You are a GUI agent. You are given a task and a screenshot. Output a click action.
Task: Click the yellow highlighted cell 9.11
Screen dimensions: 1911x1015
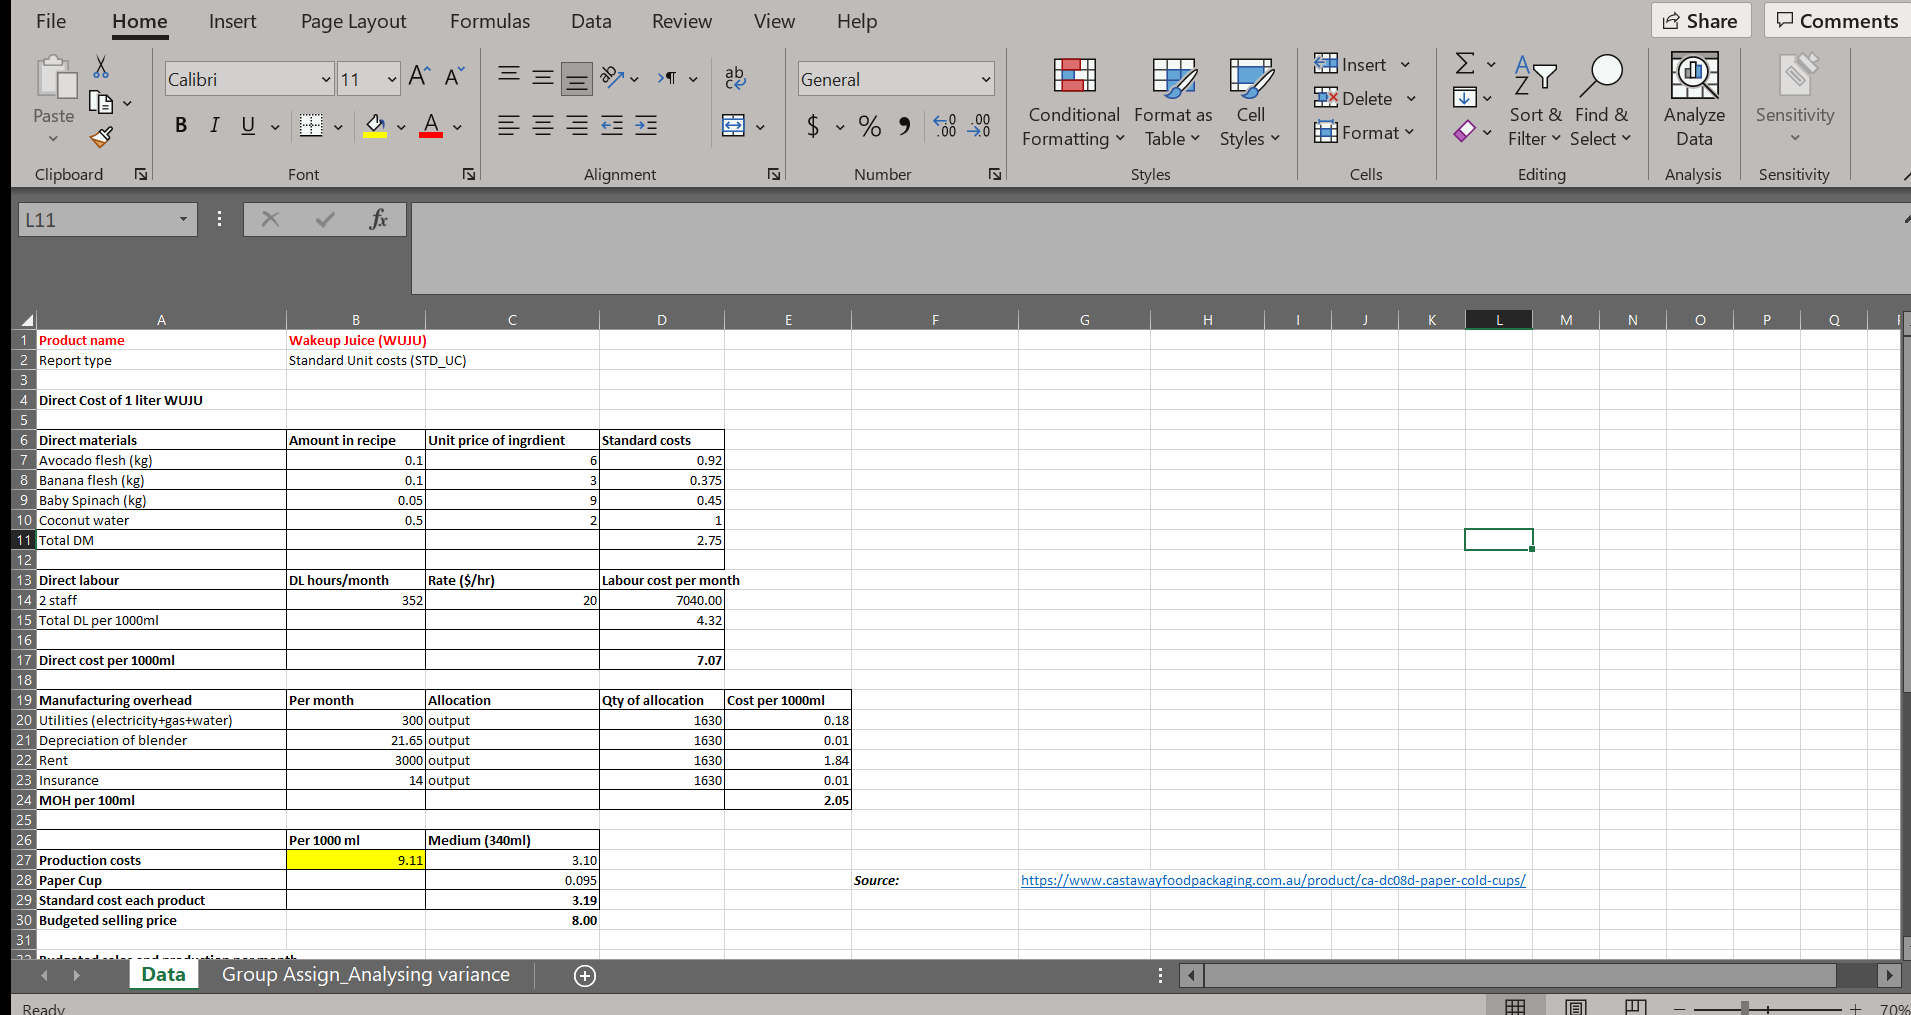pos(356,860)
